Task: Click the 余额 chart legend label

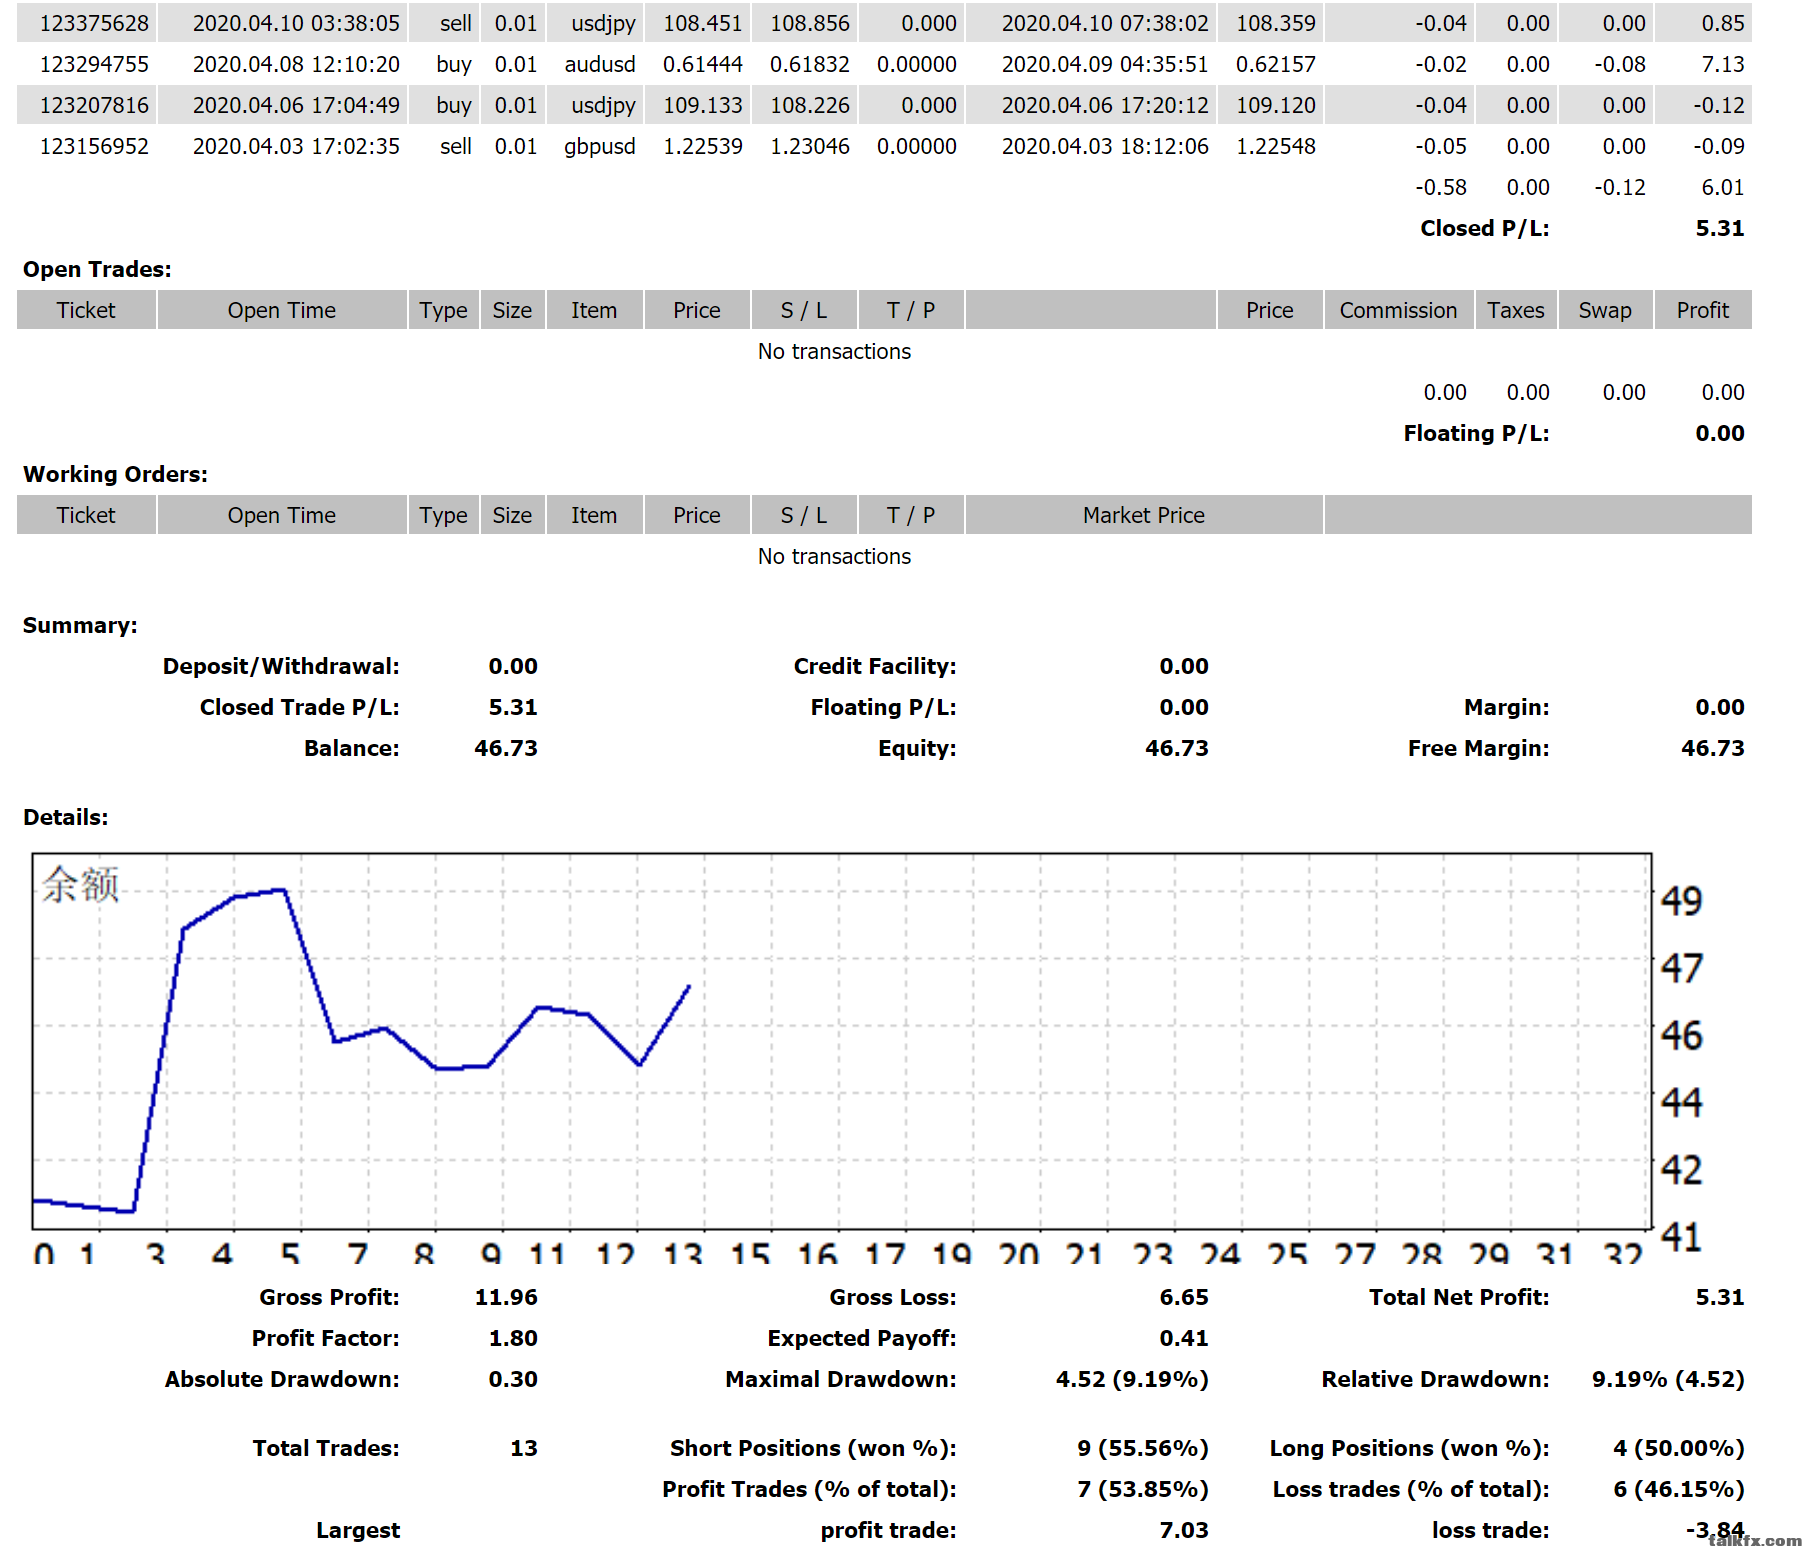Action: [80, 885]
